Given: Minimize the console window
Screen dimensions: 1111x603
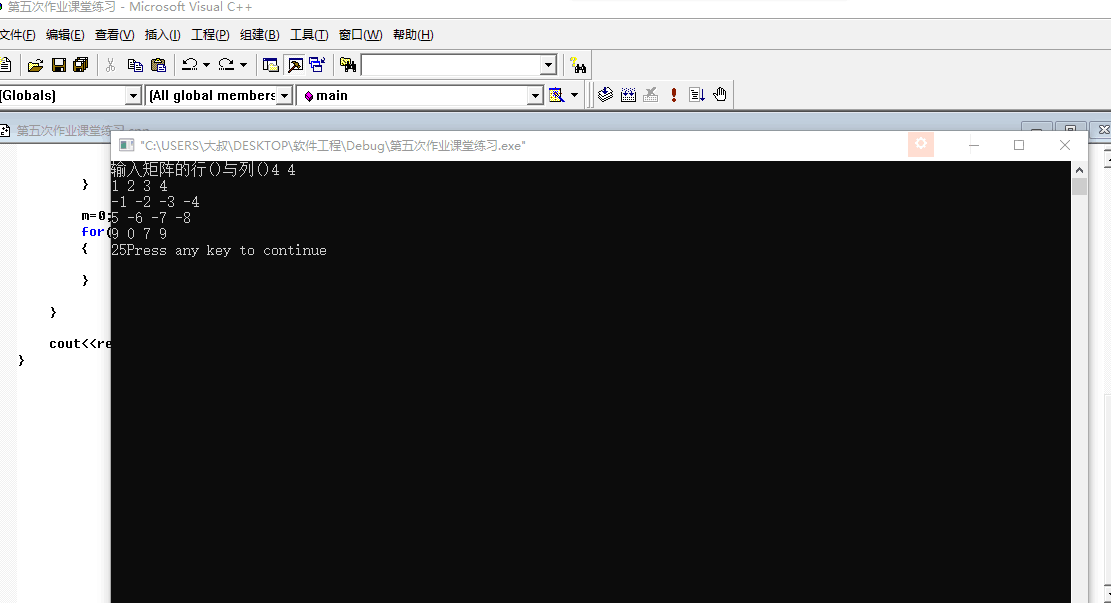Looking at the screenshot, I should (974, 145).
